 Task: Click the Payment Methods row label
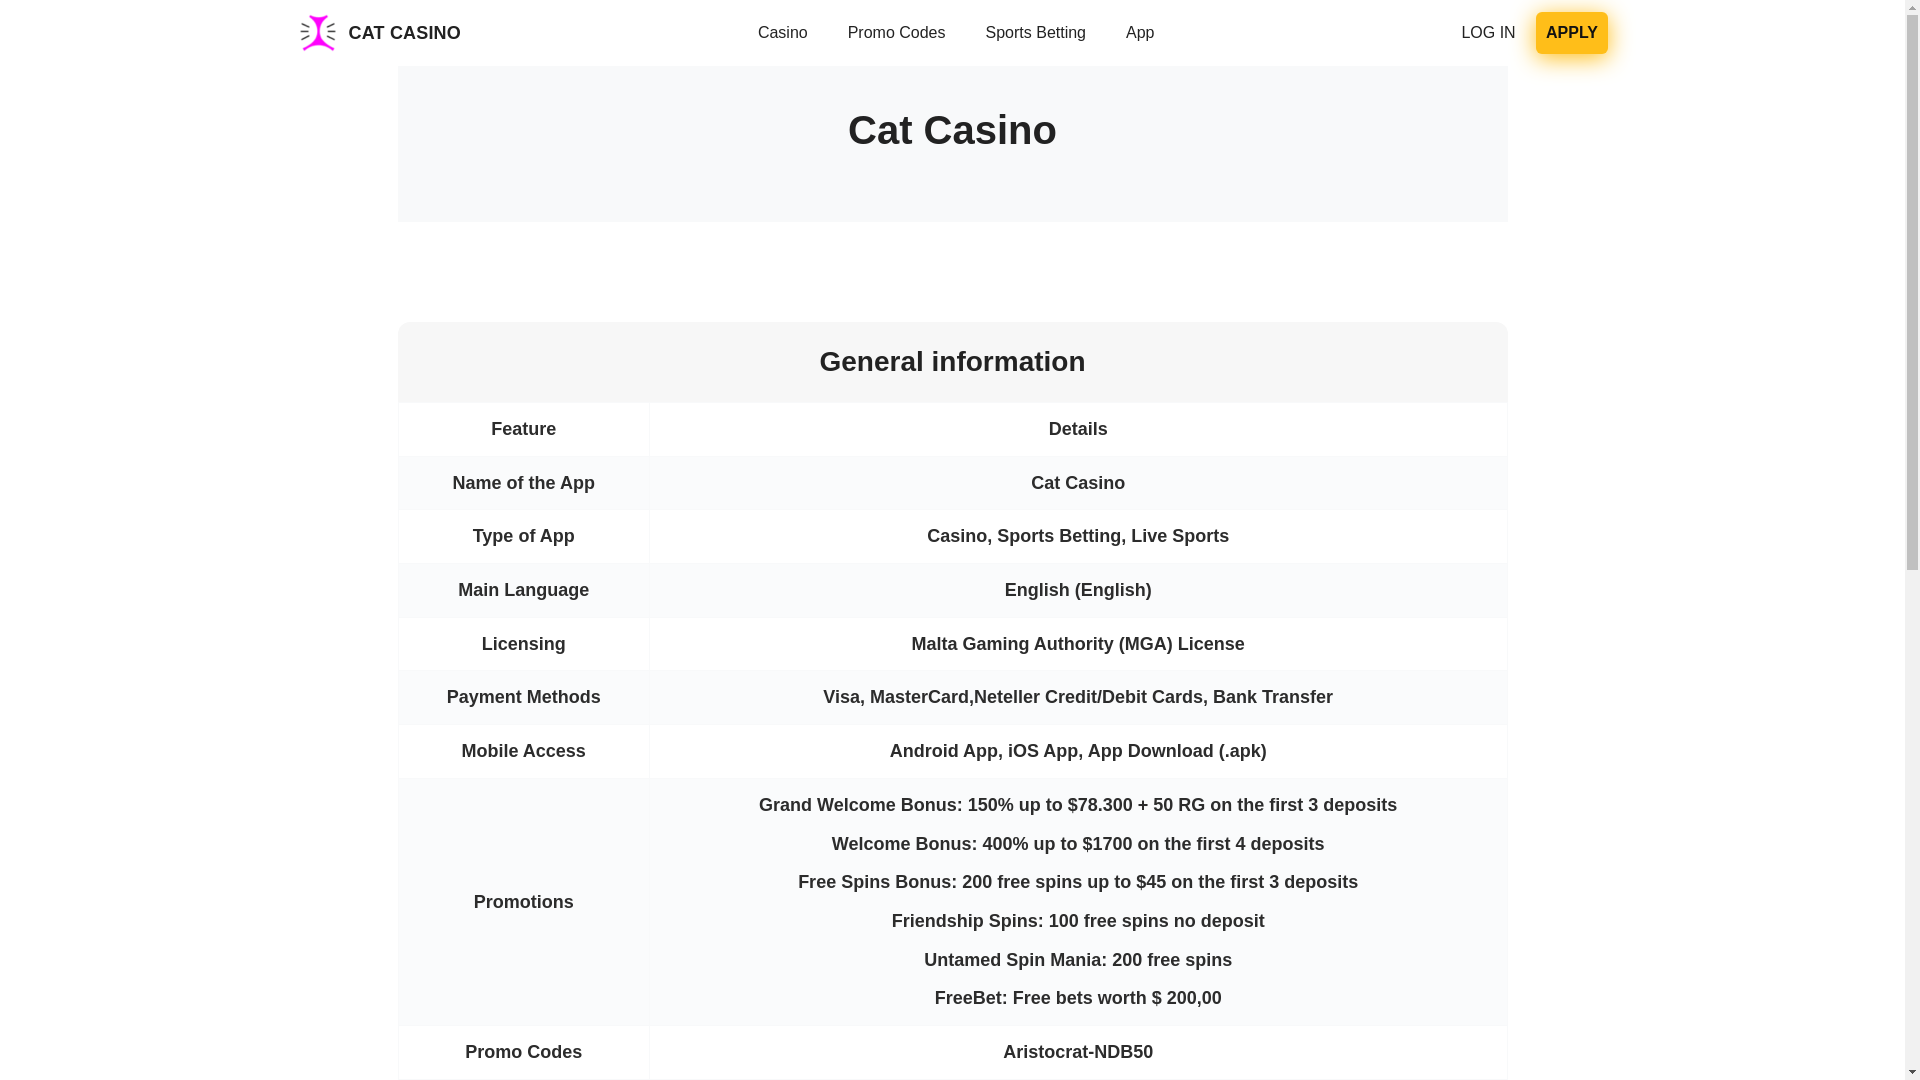(523, 697)
